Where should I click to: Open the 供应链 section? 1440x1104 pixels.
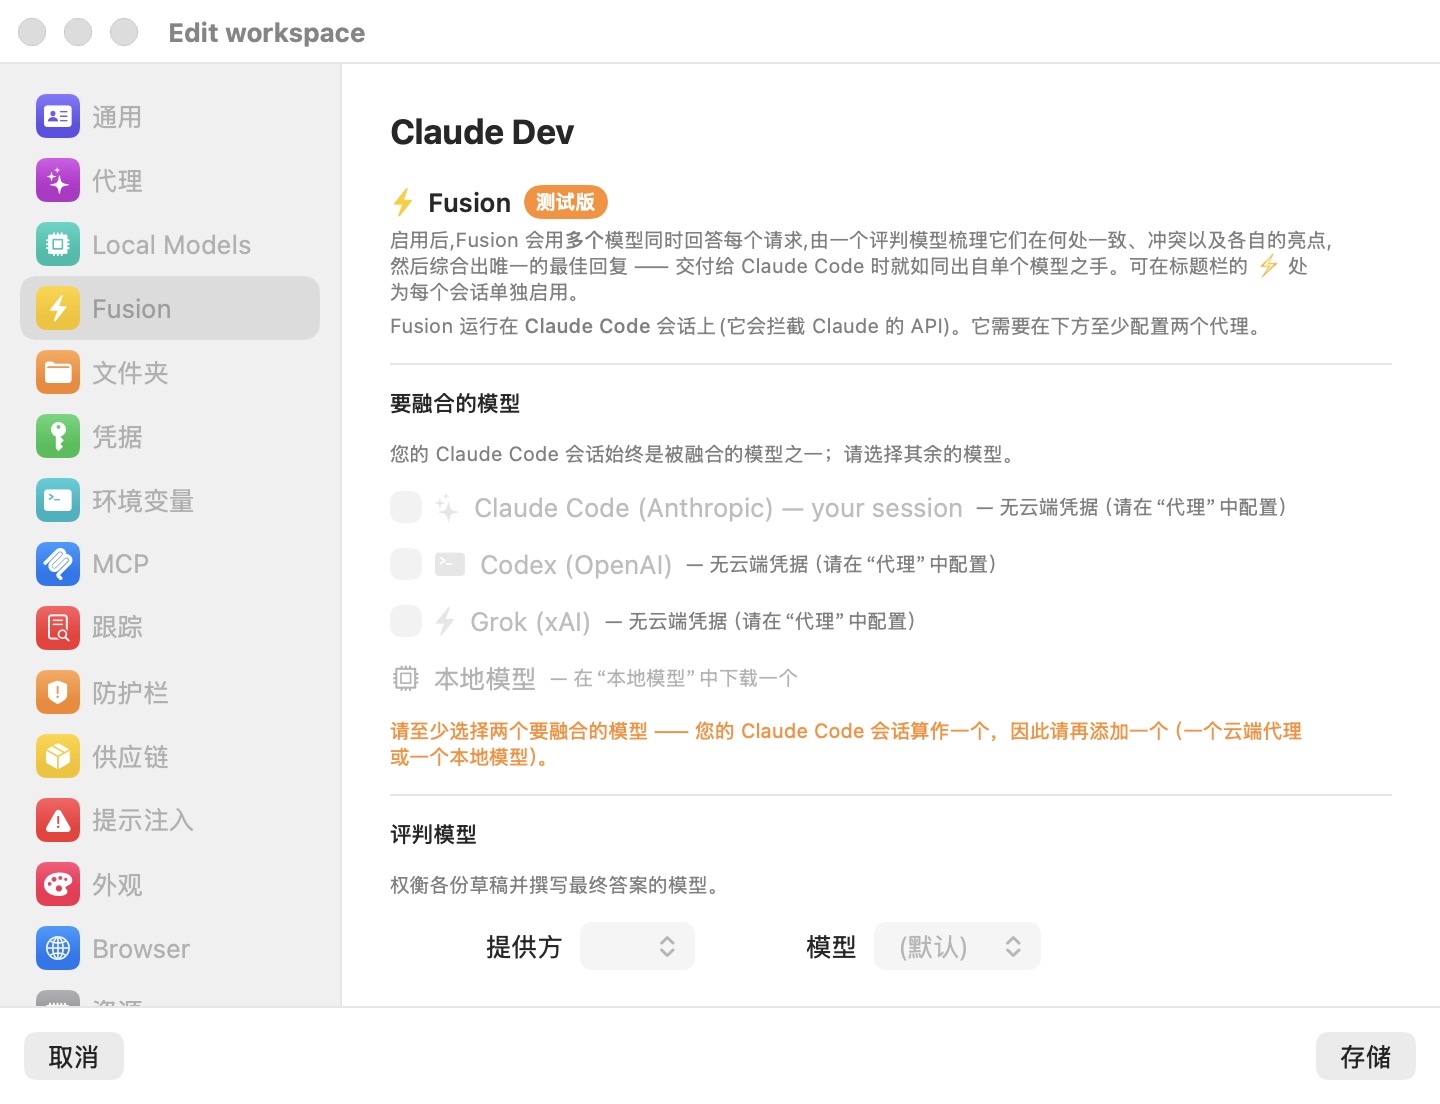[170, 756]
